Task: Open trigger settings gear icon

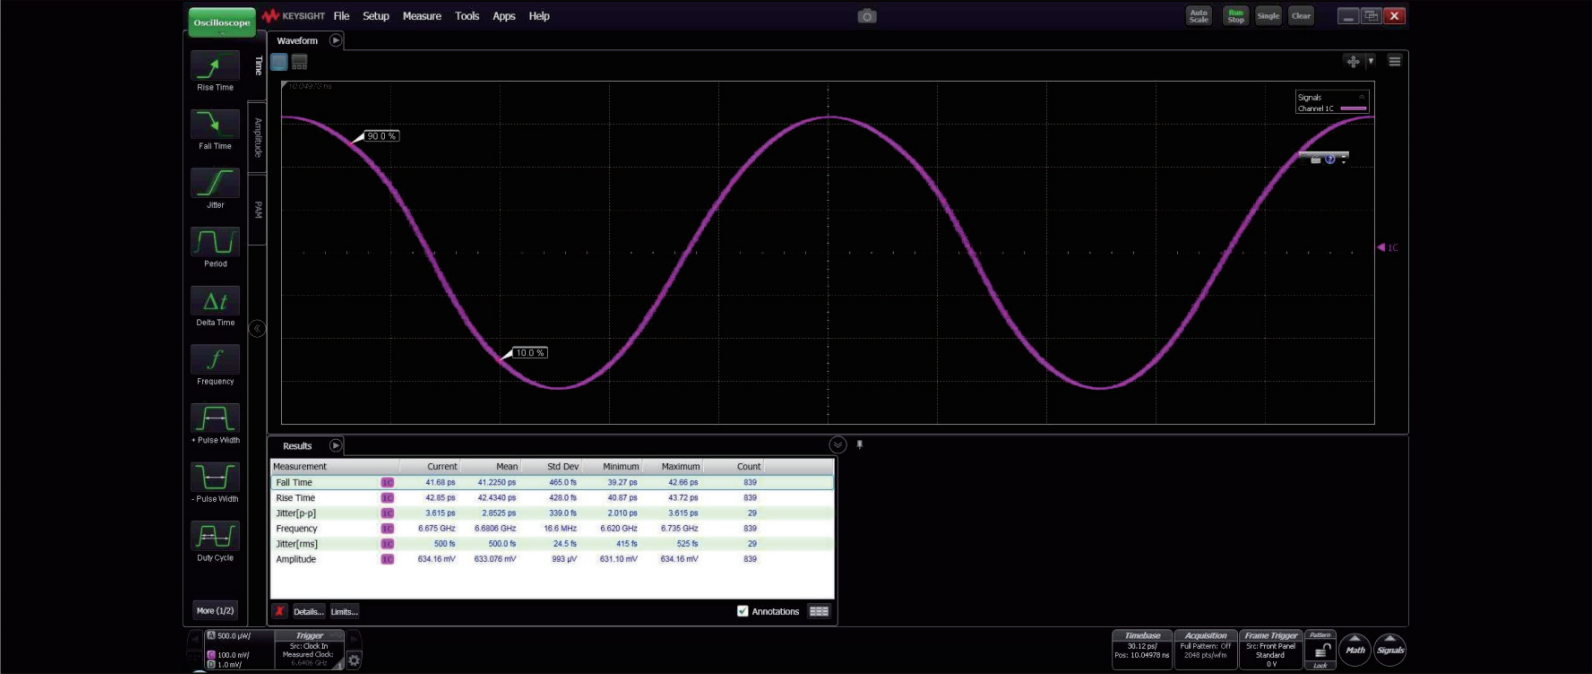Action: pos(354,660)
